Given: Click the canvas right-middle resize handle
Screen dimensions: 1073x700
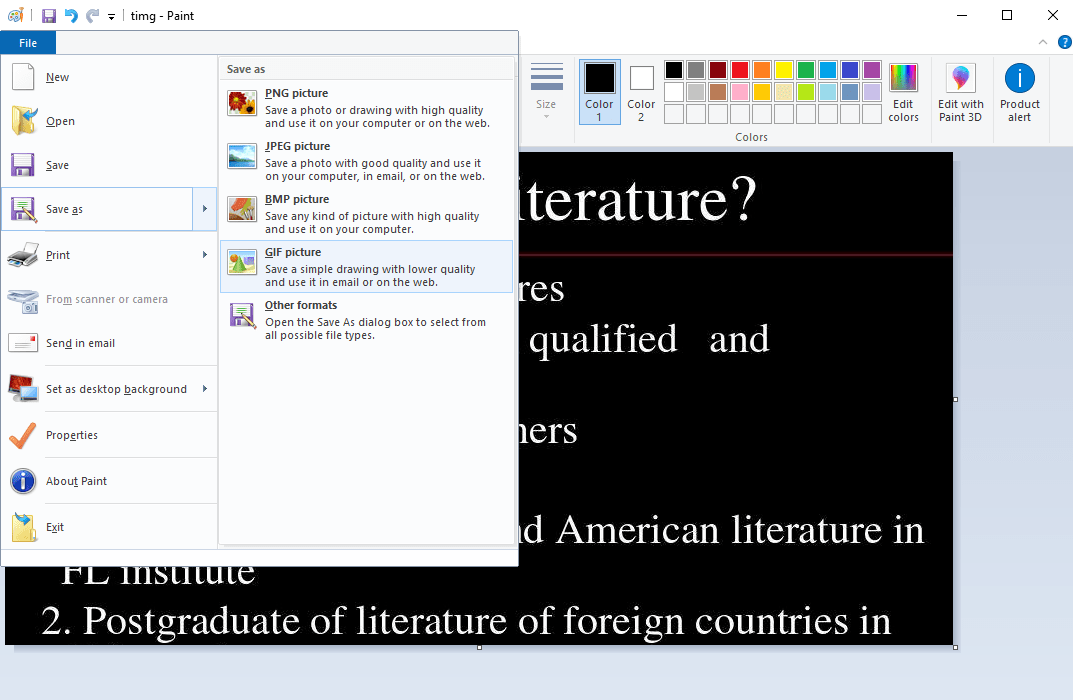Looking at the screenshot, I should pyautogui.click(x=955, y=399).
